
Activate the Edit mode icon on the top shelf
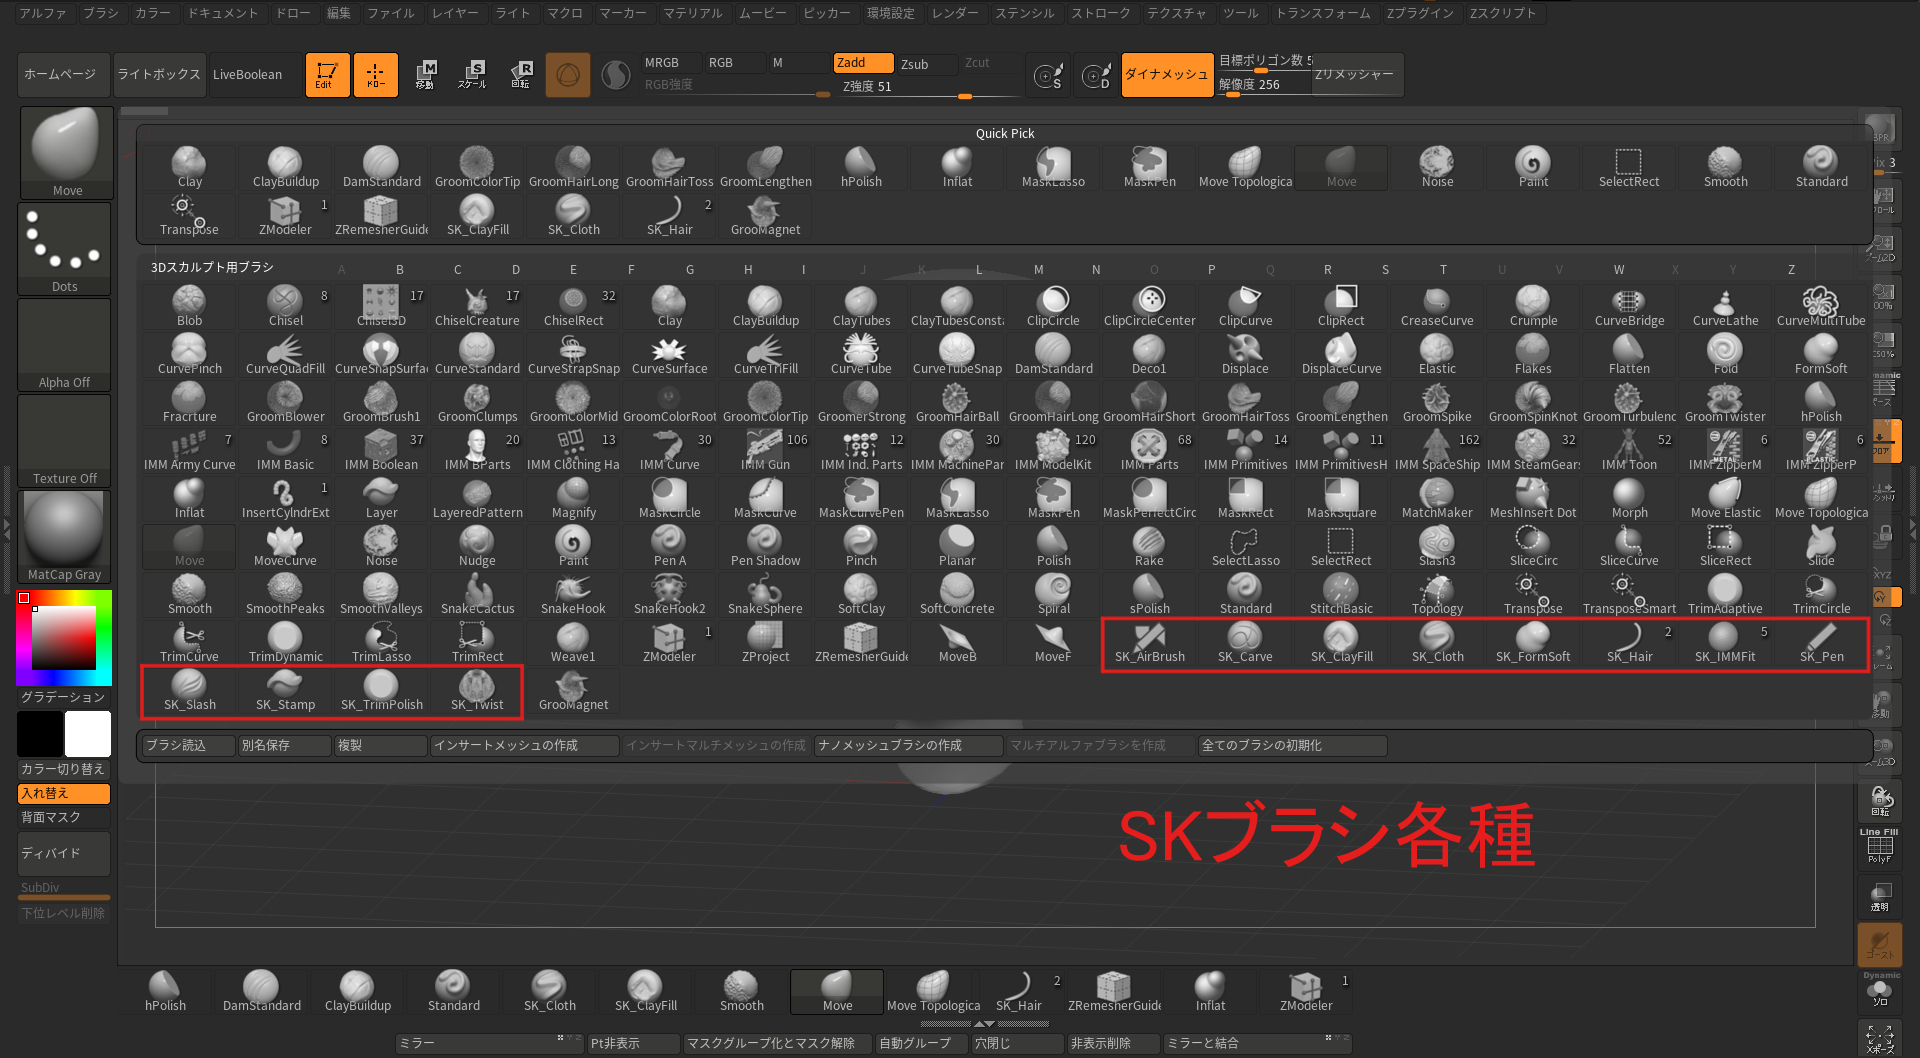327,74
